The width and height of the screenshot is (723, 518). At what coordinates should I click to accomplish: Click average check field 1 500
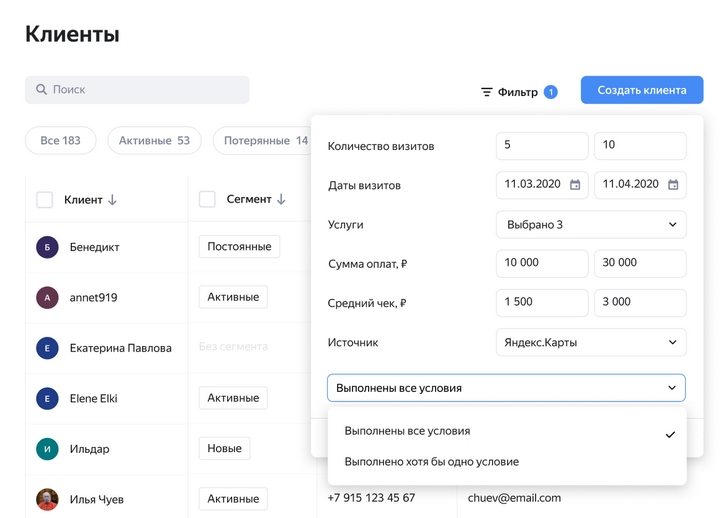542,303
